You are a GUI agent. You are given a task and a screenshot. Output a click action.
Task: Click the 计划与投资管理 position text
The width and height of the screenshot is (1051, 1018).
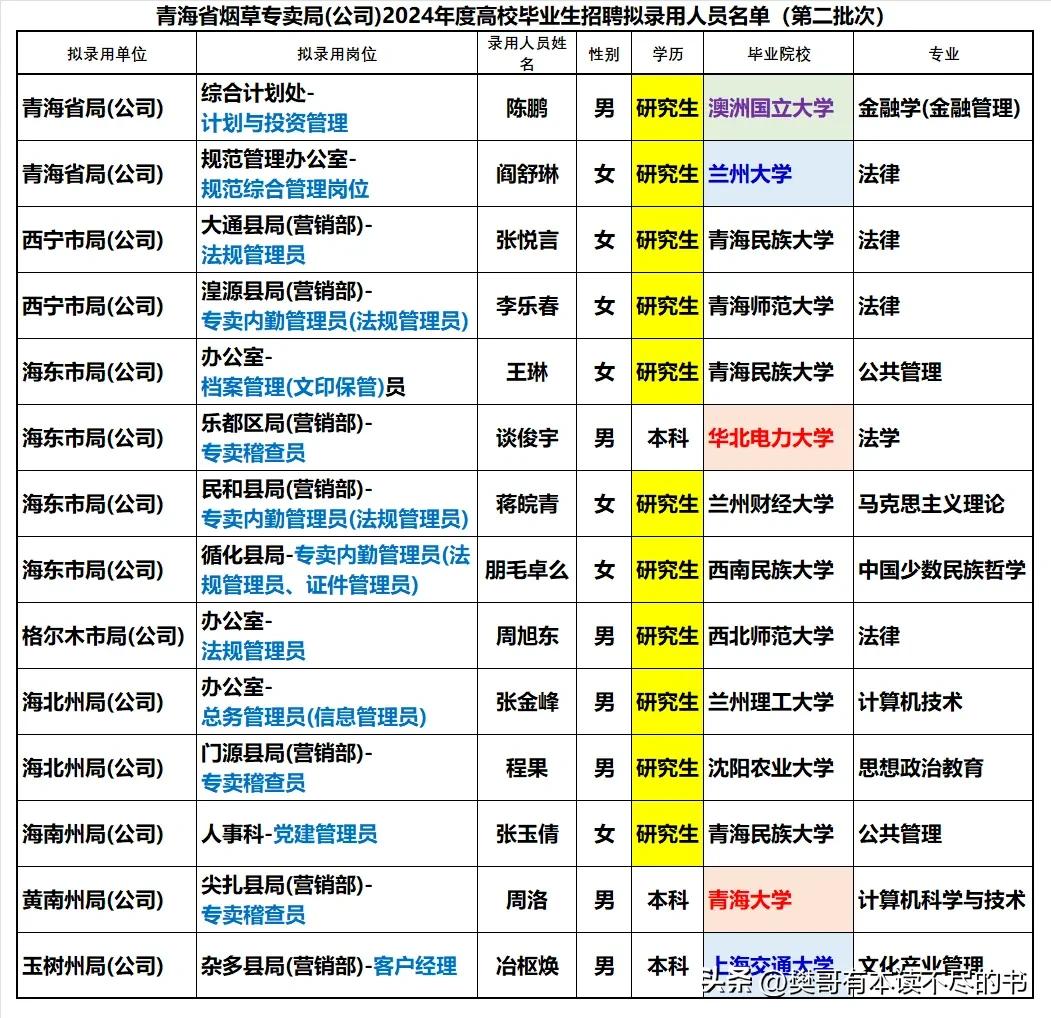pyautogui.click(x=274, y=123)
